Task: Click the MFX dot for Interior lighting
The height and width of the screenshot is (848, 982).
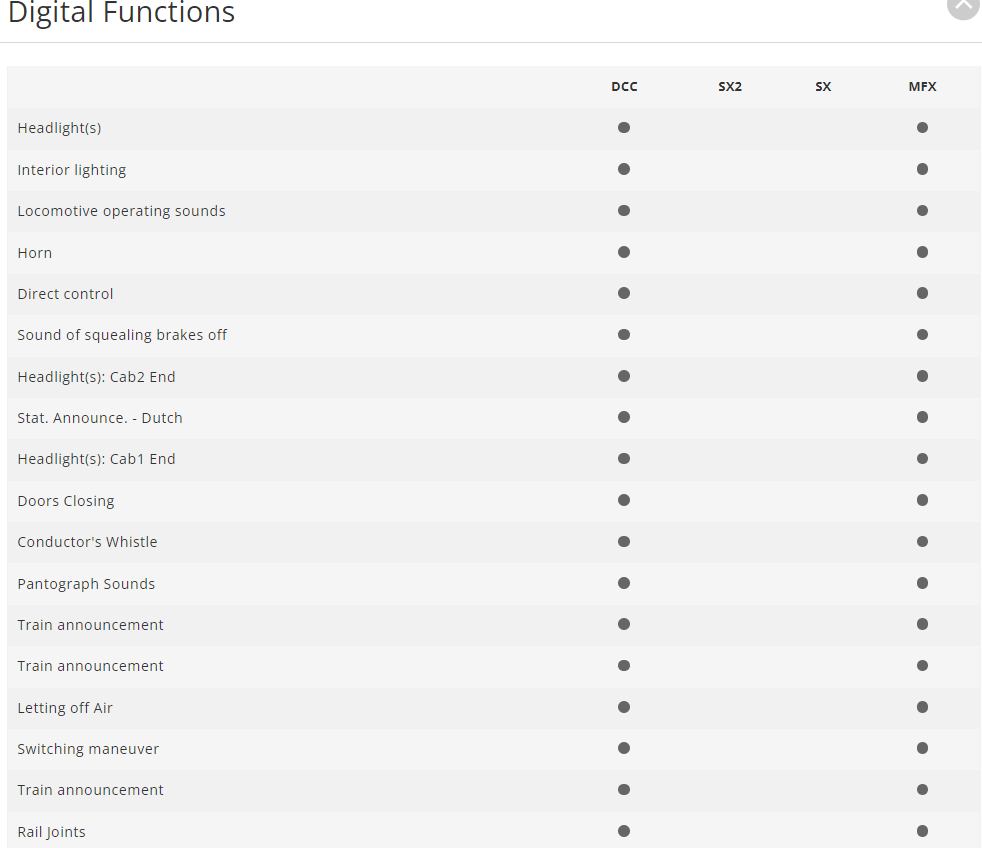Action: tap(922, 169)
